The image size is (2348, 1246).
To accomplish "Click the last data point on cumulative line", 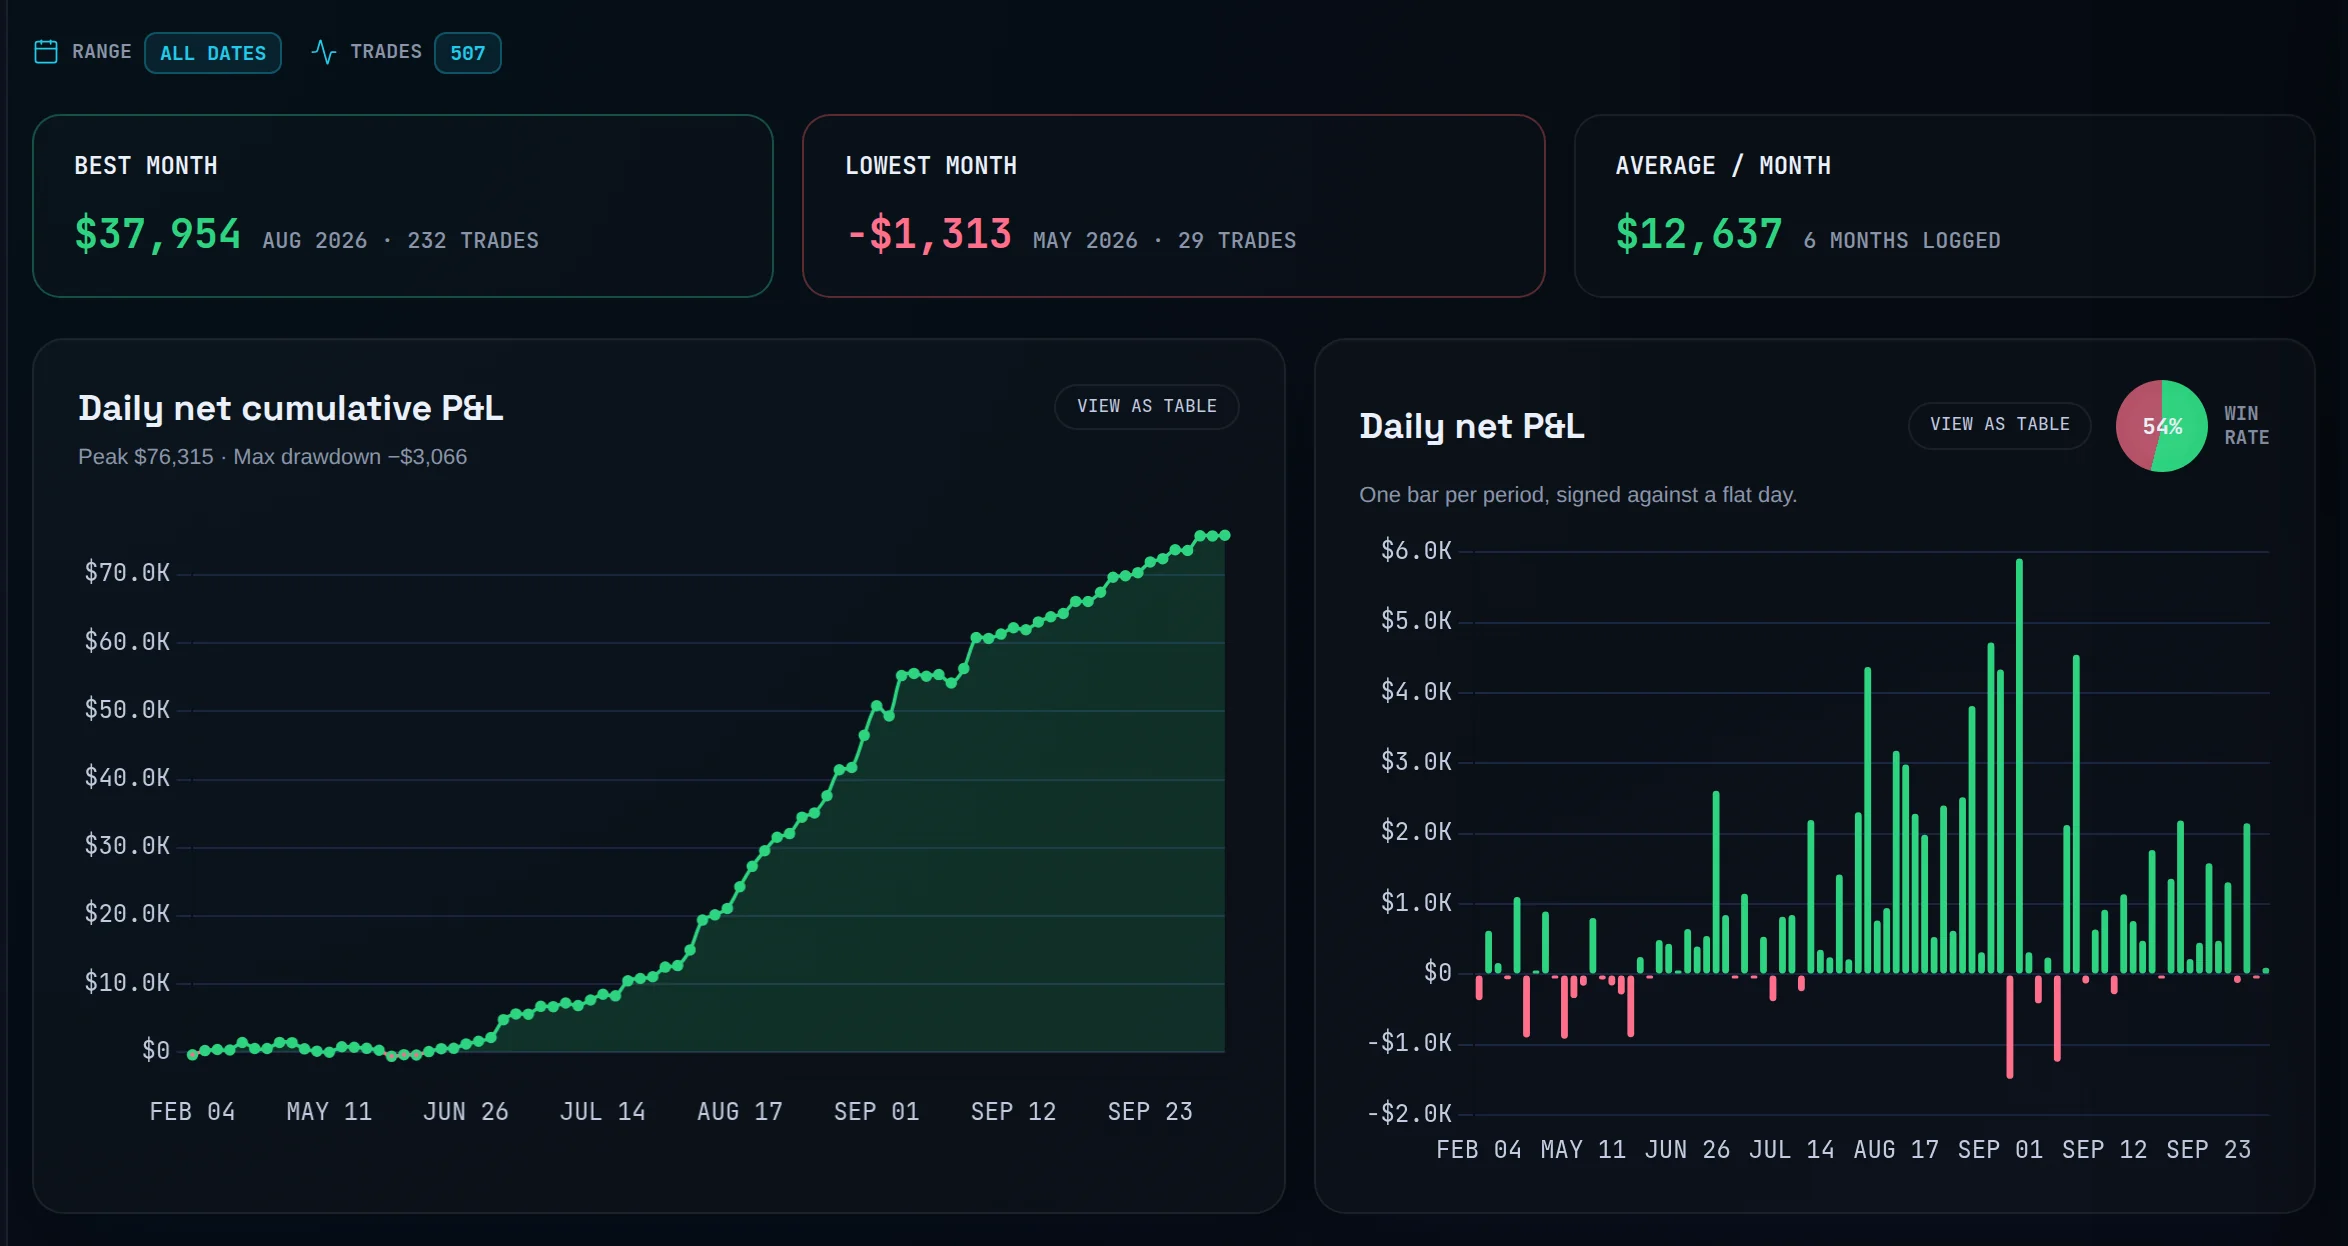I will coord(1224,536).
